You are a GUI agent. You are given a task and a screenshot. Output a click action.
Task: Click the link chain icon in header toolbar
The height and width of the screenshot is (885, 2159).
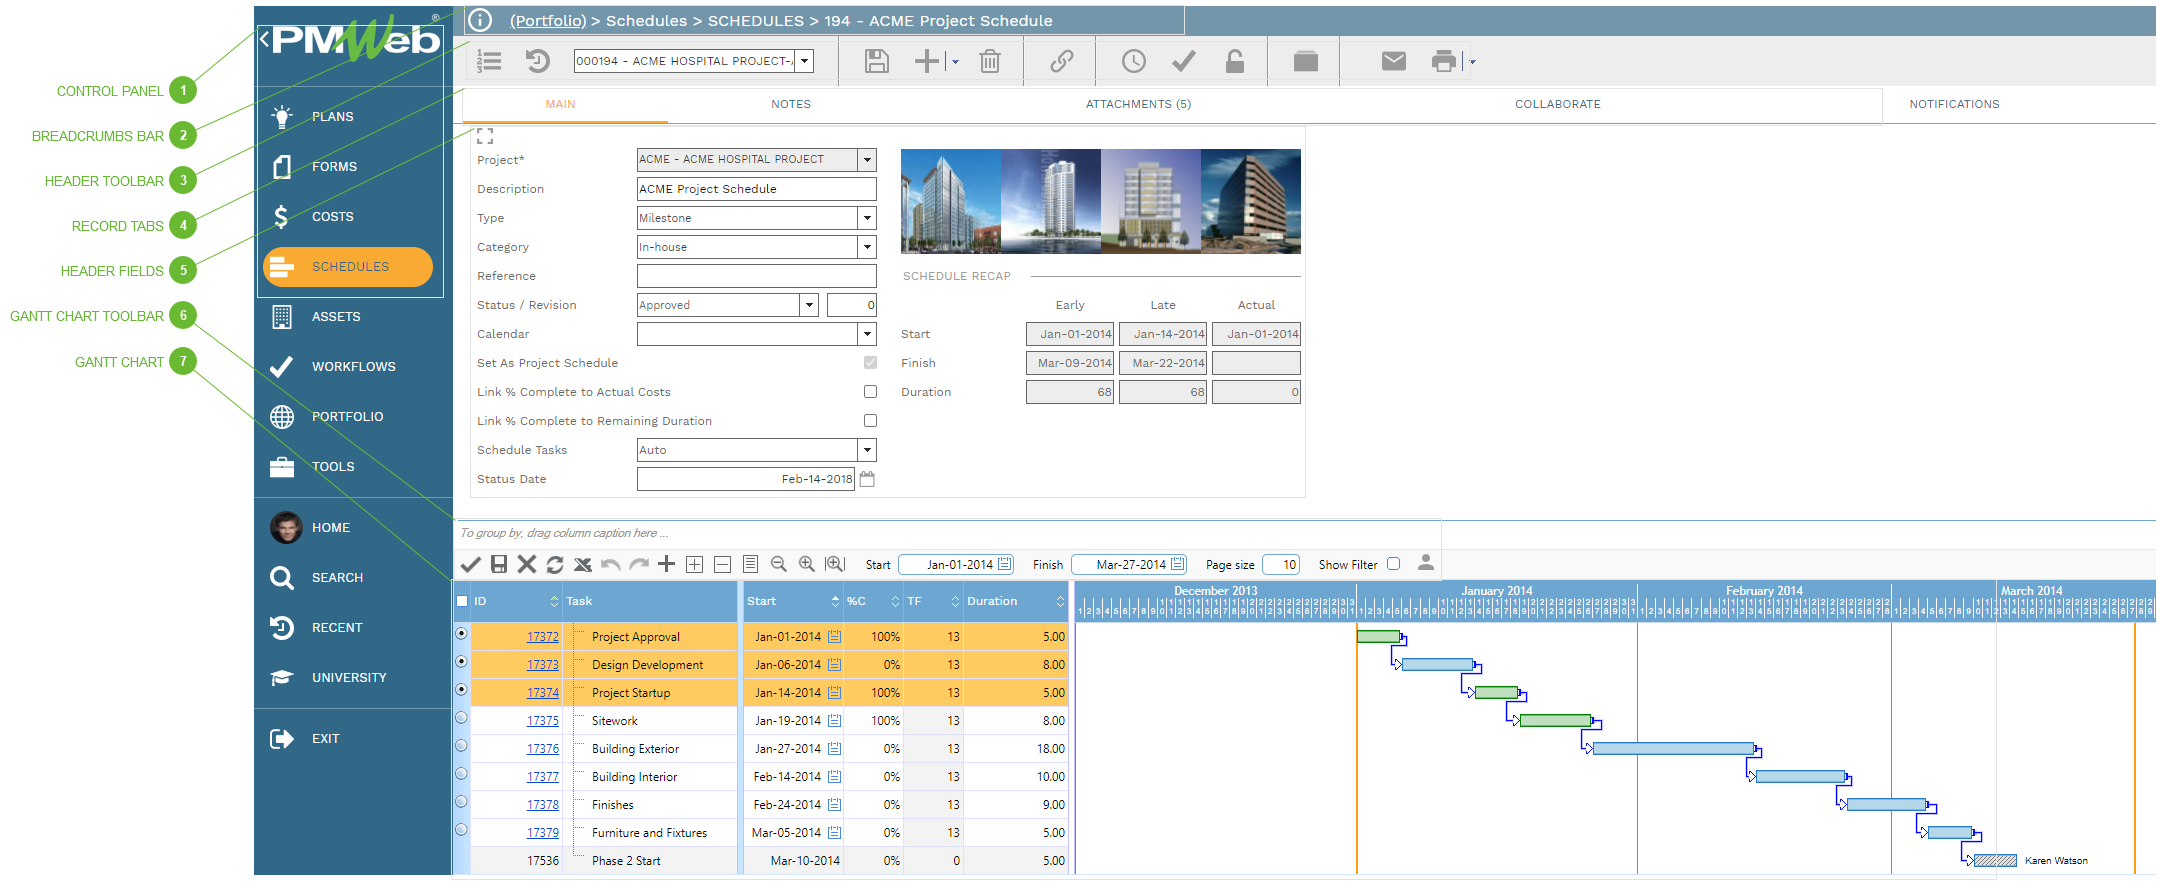click(x=1062, y=61)
